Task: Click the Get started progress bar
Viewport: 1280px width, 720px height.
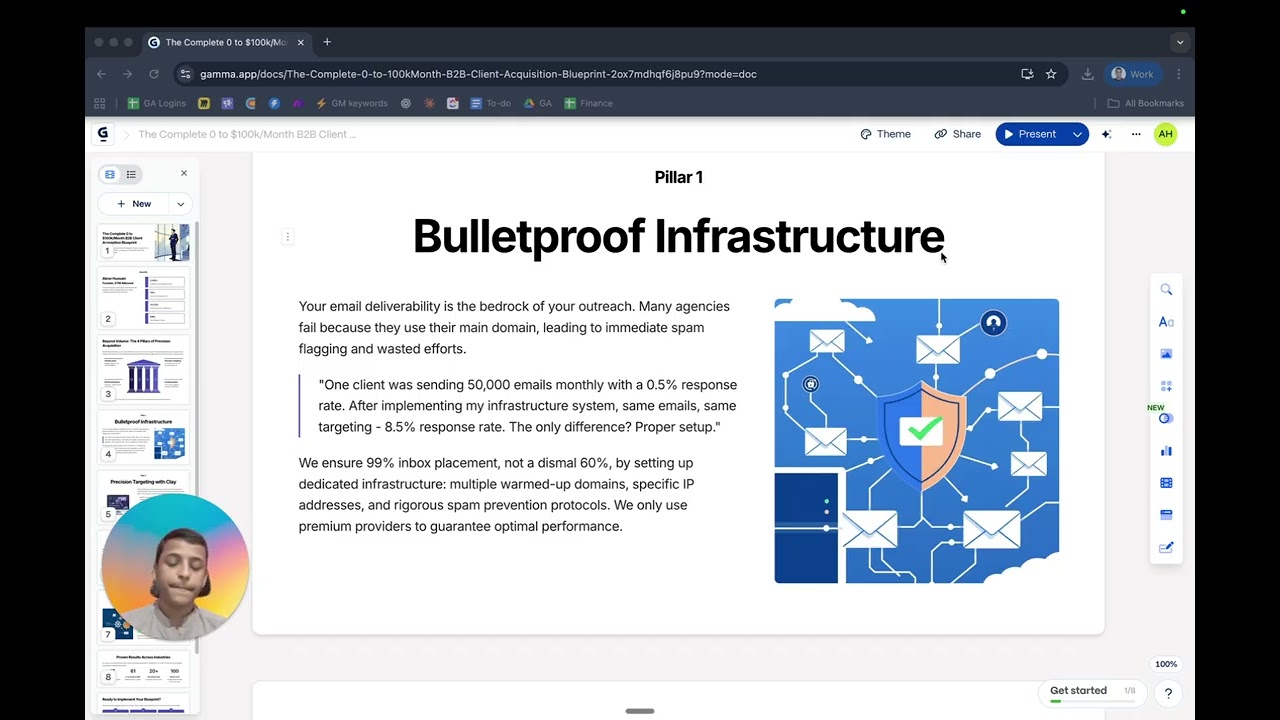Action: [x=1092, y=702]
